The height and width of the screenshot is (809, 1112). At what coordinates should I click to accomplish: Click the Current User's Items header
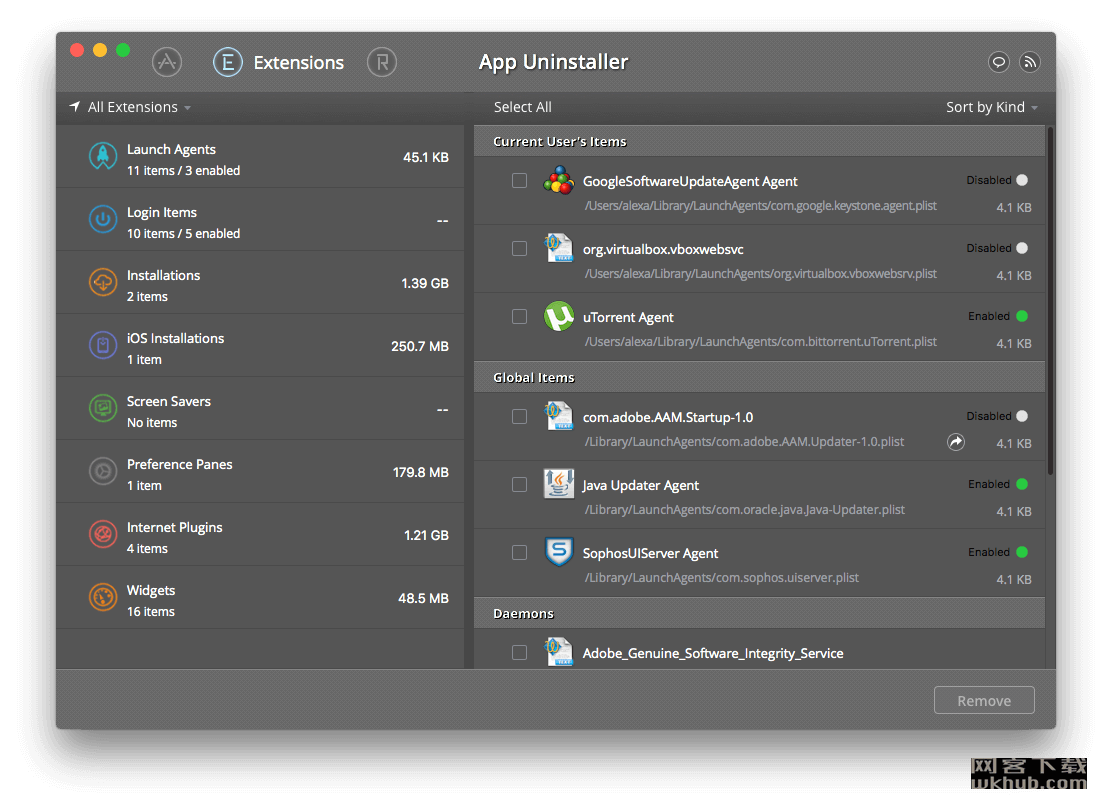click(x=760, y=142)
